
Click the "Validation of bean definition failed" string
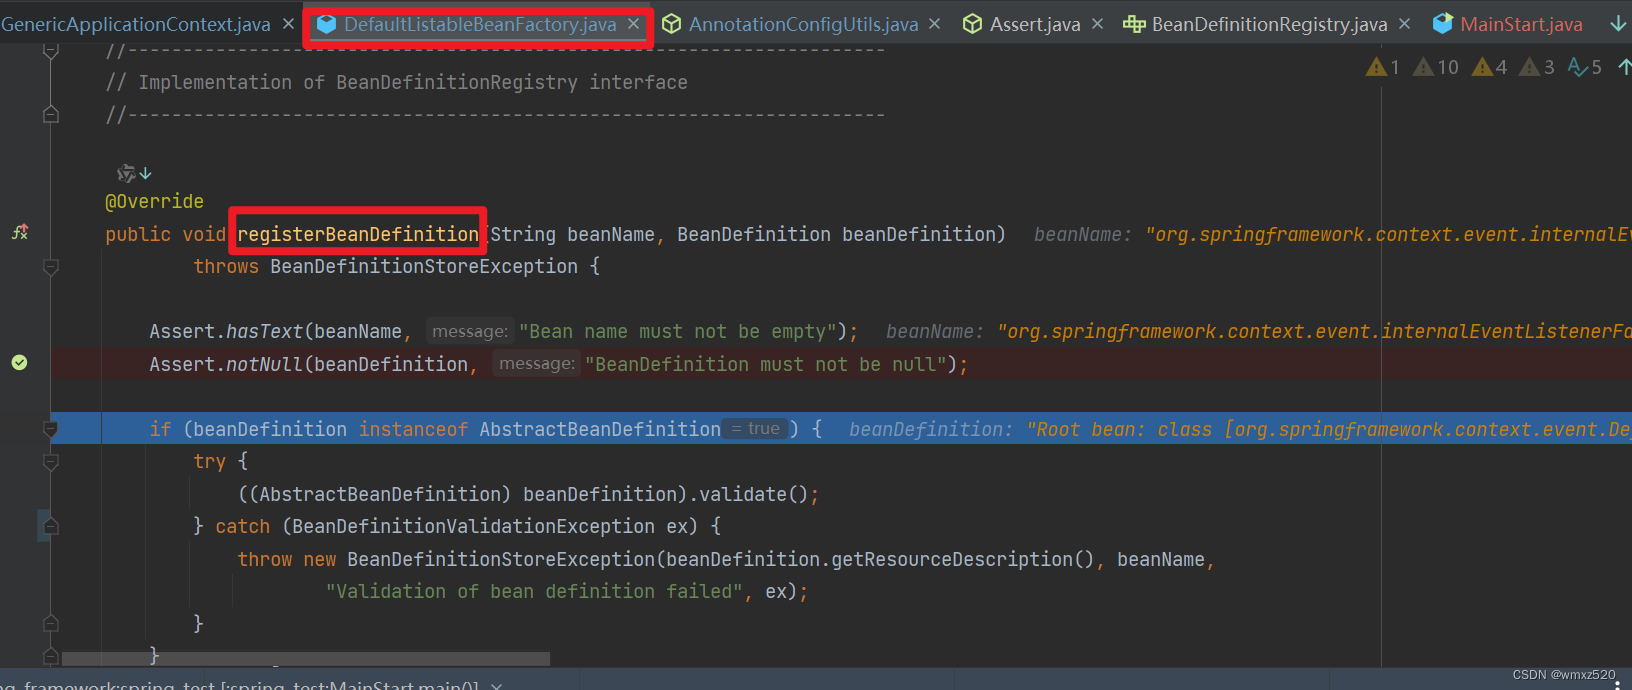534,591
